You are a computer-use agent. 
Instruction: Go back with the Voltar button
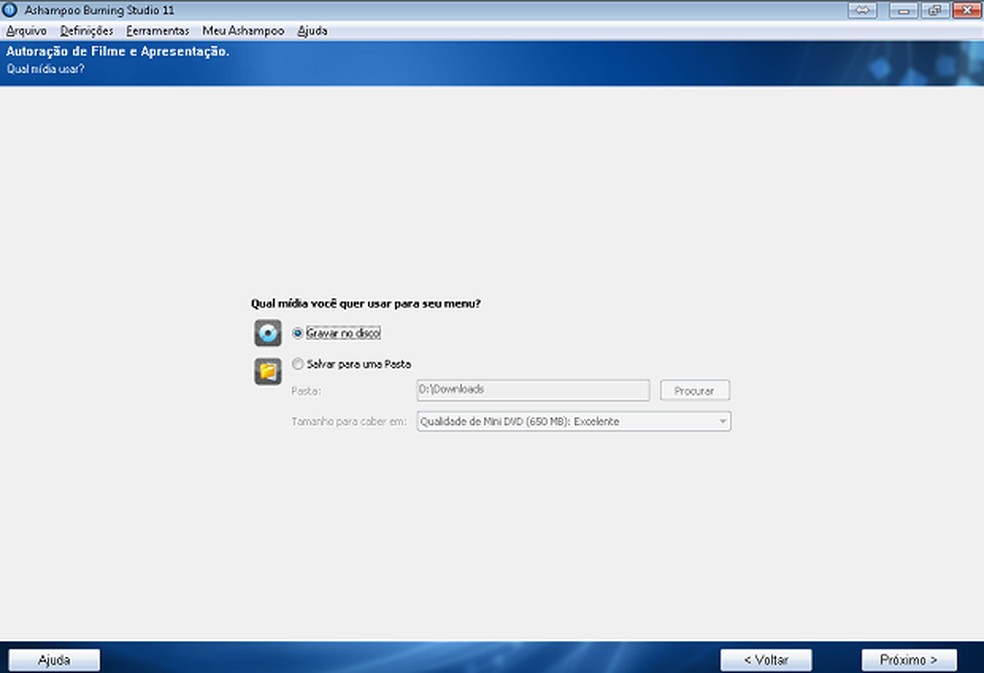tap(766, 660)
